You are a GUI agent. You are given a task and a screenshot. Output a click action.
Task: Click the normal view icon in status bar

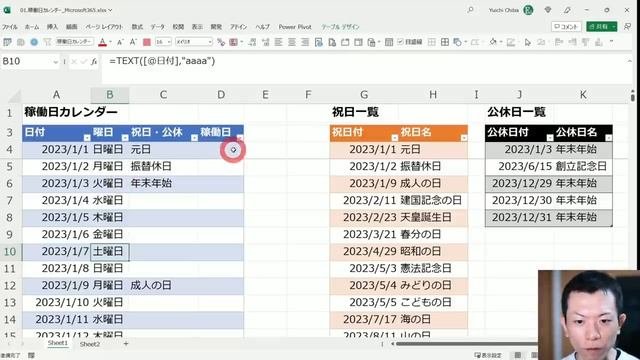(x=518, y=356)
